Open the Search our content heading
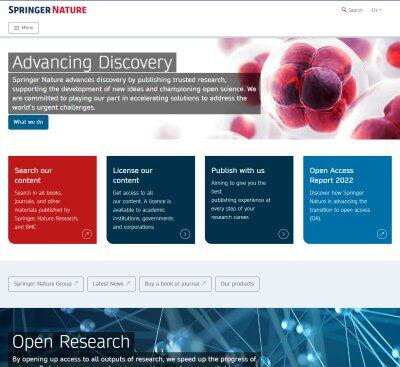 tap(33, 175)
